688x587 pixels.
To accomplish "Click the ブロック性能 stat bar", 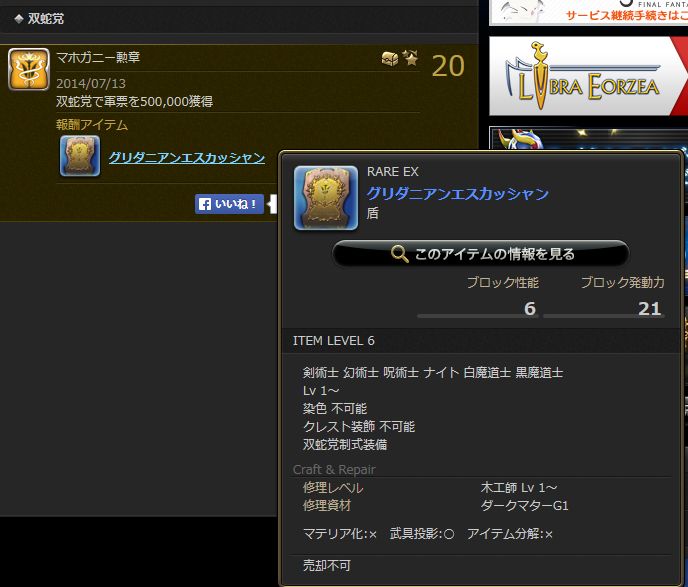I will [x=478, y=315].
